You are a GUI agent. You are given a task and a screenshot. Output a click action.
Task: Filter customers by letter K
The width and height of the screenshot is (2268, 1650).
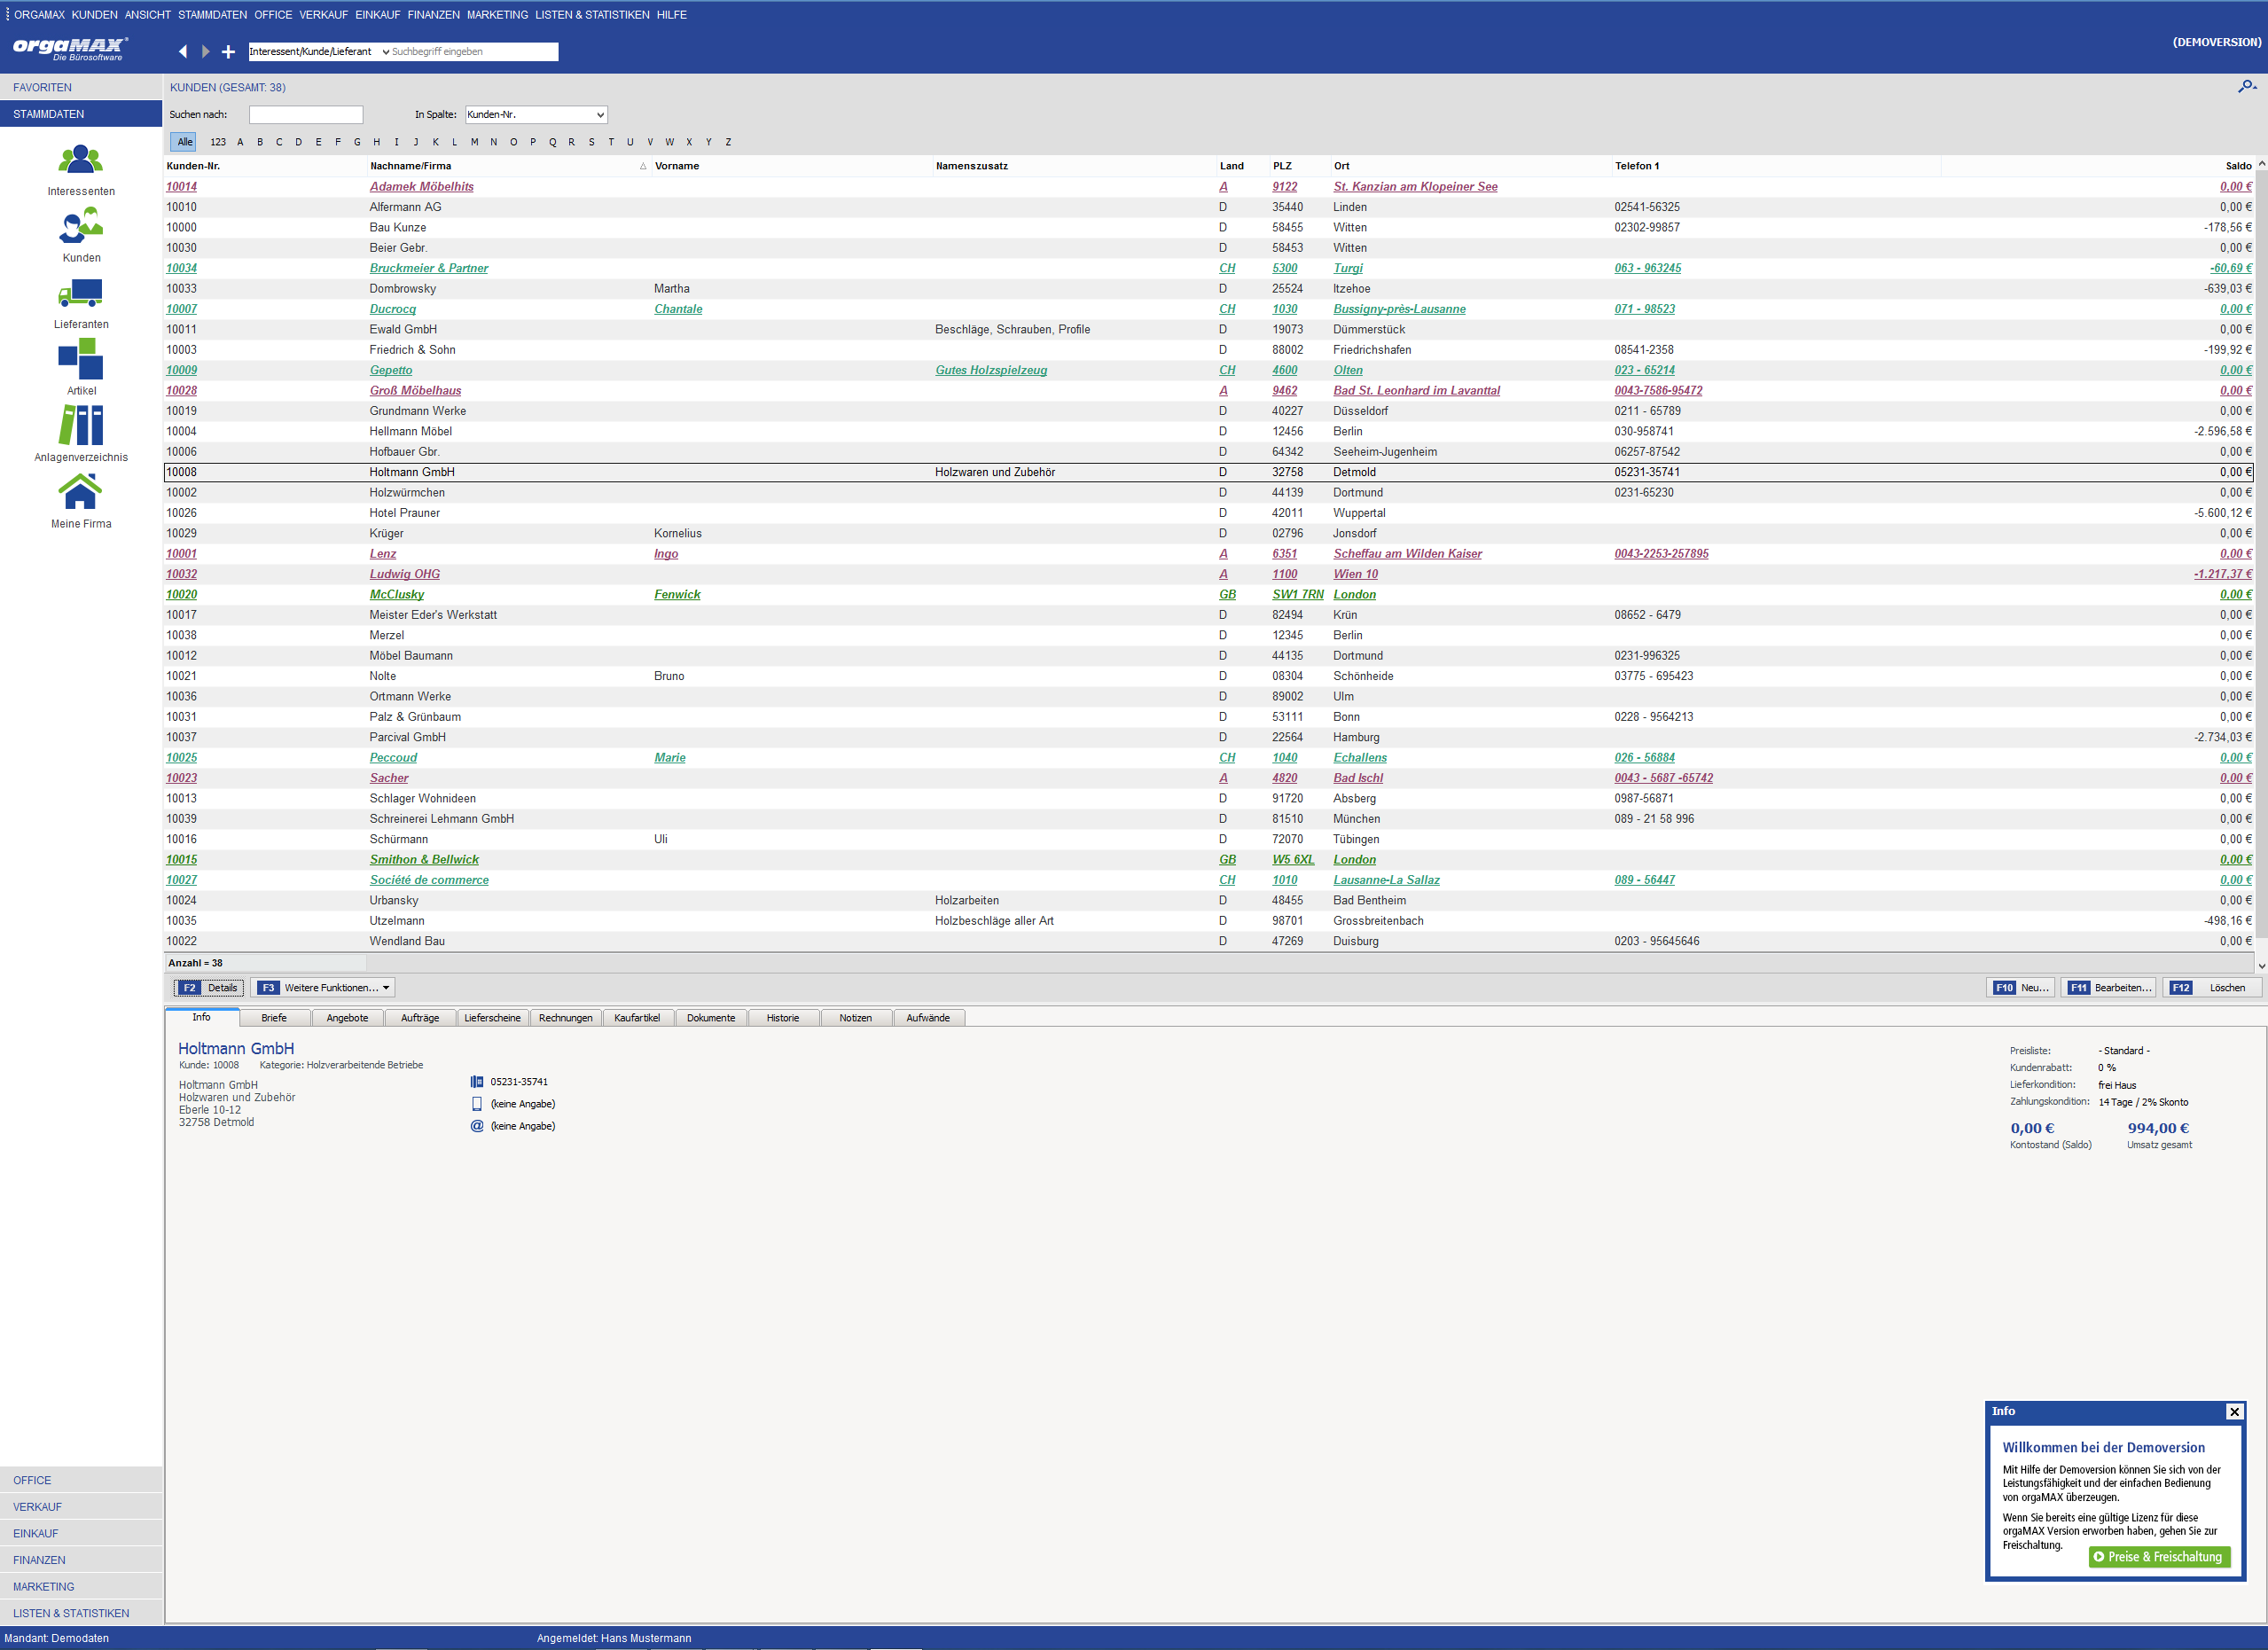tap(435, 142)
